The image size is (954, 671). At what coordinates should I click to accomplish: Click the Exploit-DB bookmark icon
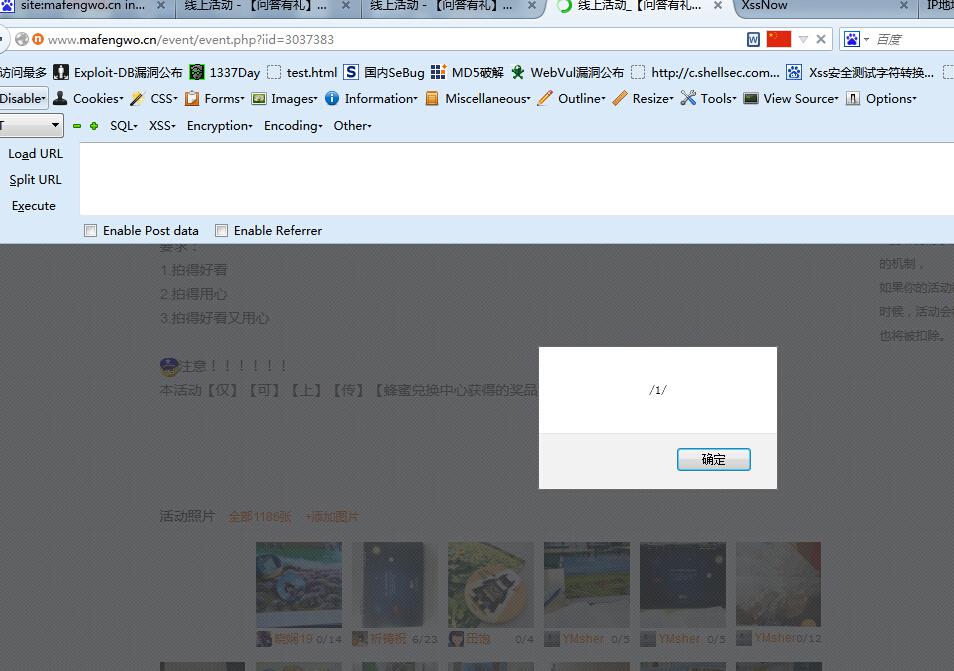pos(61,72)
